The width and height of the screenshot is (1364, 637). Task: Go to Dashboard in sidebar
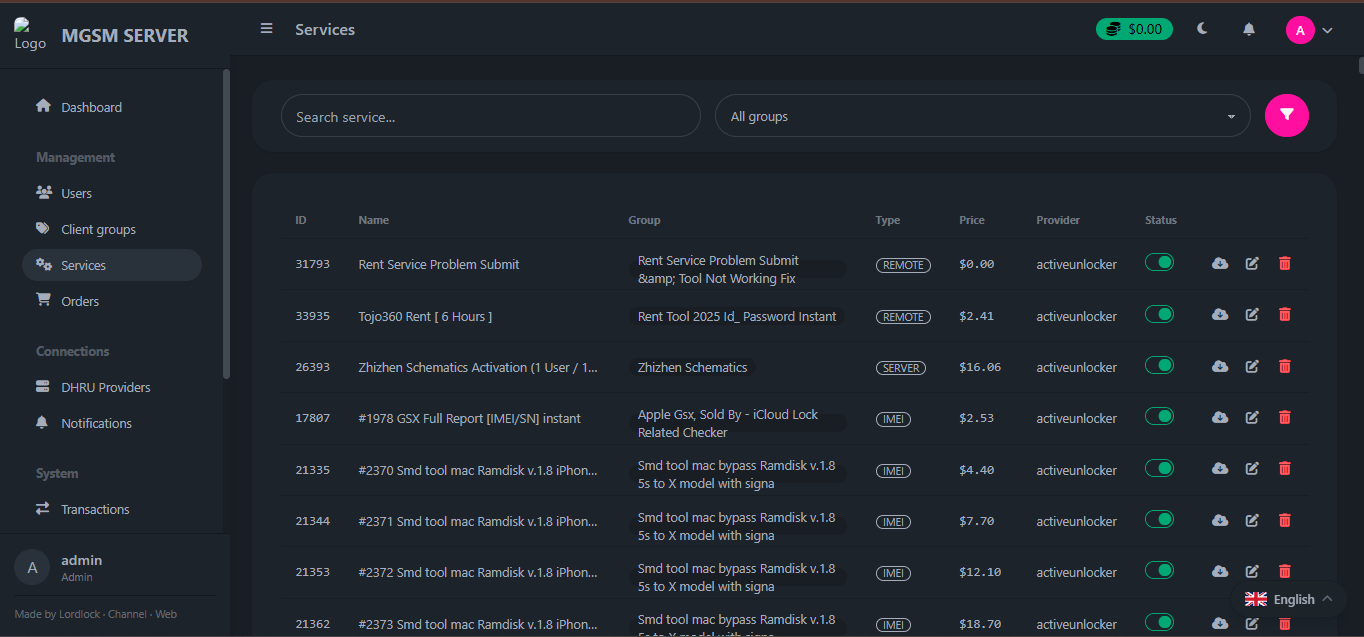(91, 107)
